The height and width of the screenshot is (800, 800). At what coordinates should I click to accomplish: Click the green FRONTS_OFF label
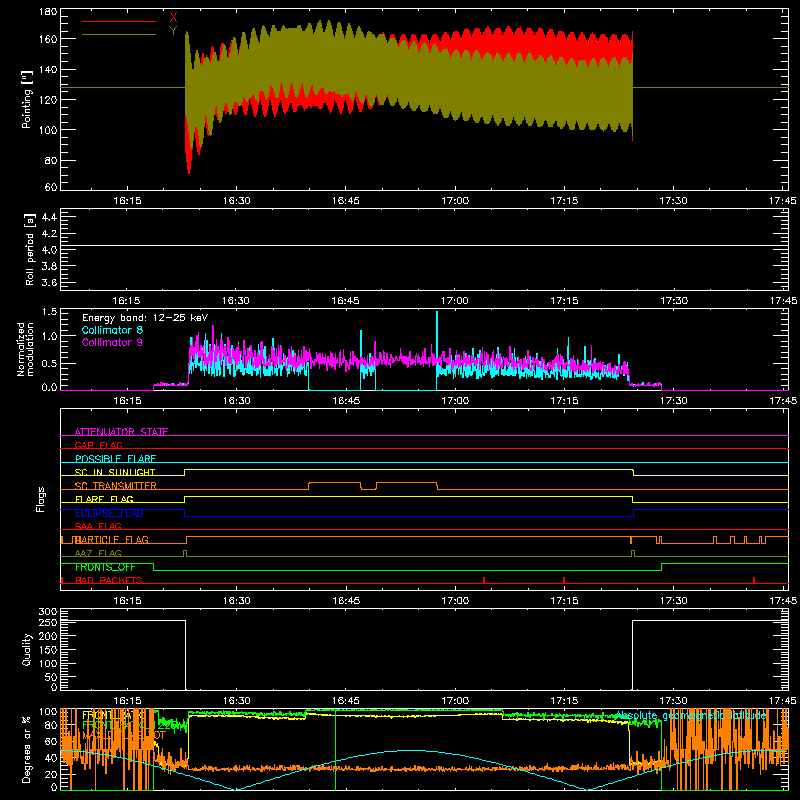[105, 567]
